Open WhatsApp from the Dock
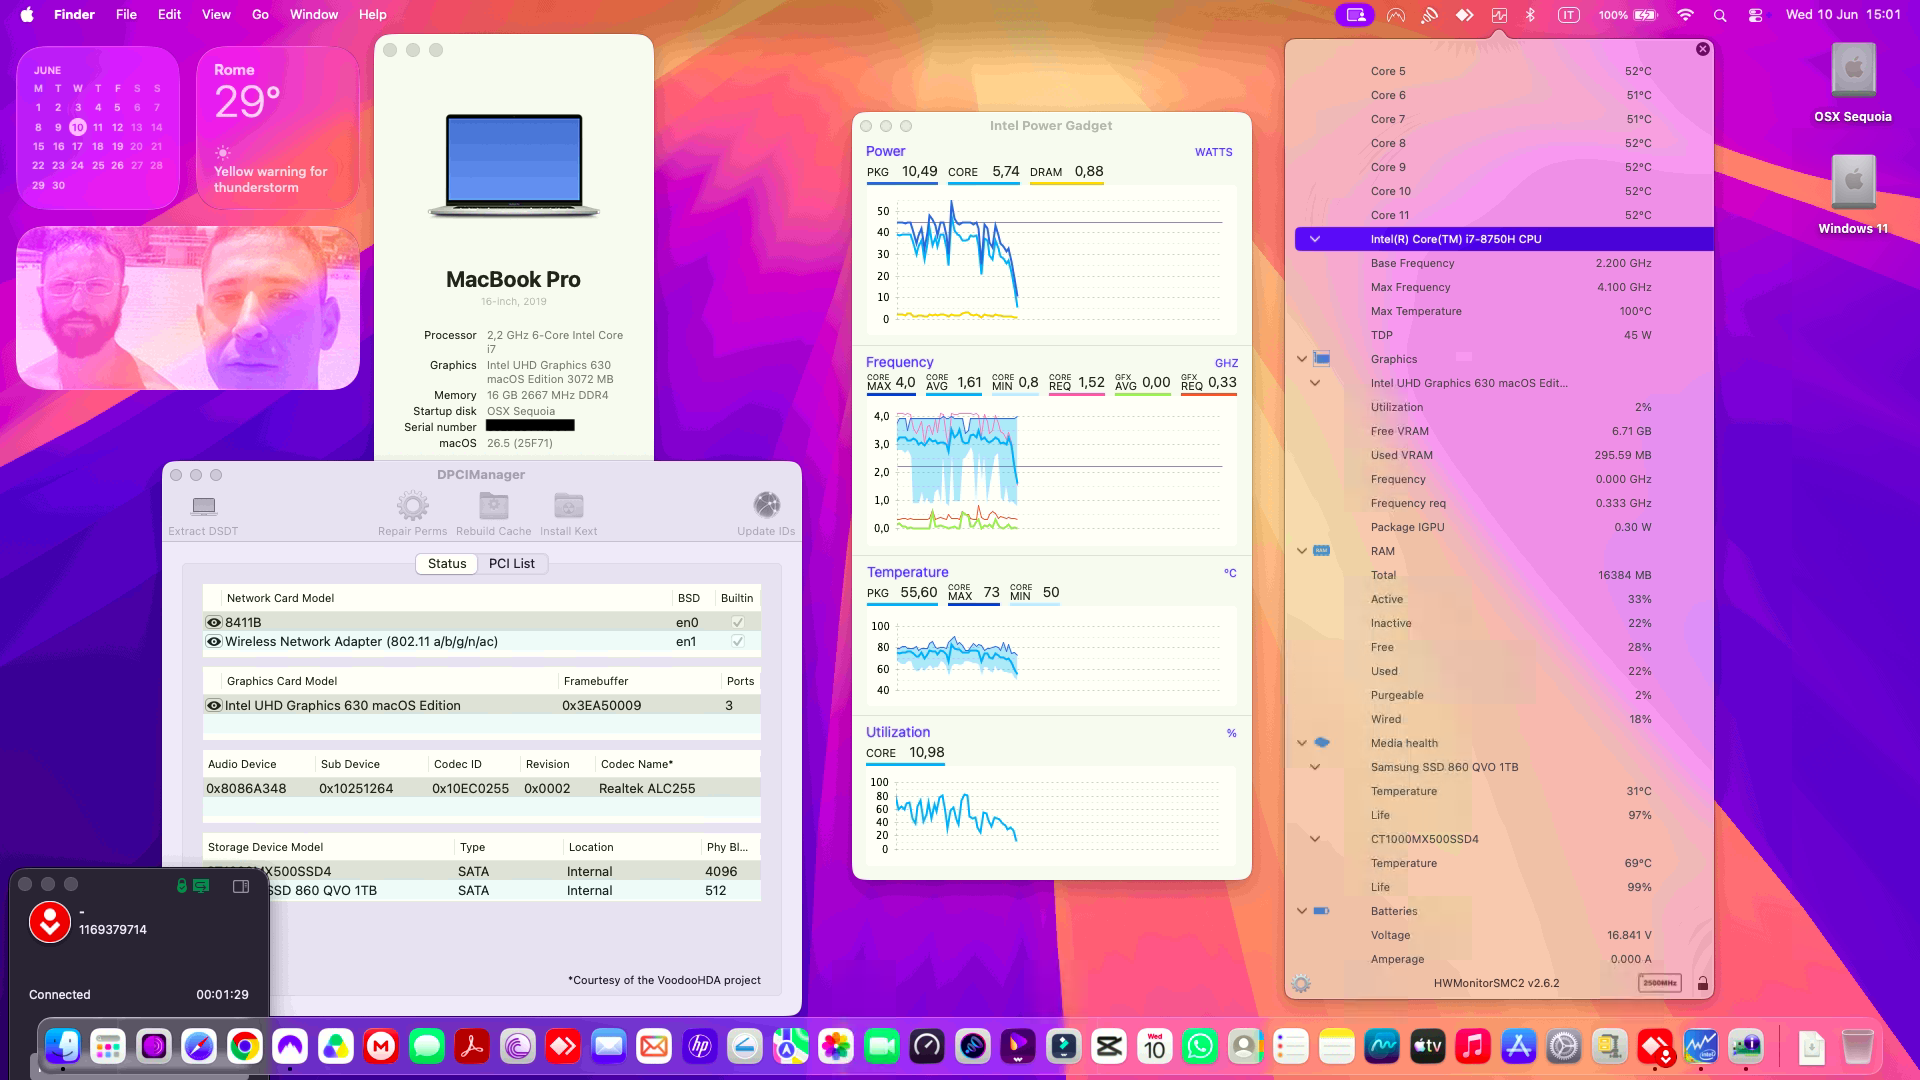This screenshot has width=1920, height=1080. coord(1200,1047)
